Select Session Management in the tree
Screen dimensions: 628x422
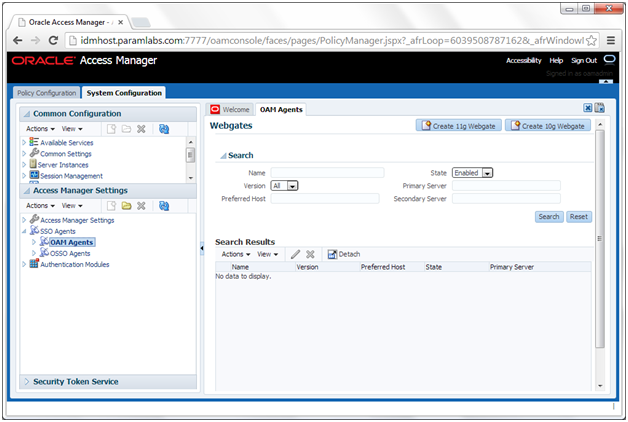(71, 176)
